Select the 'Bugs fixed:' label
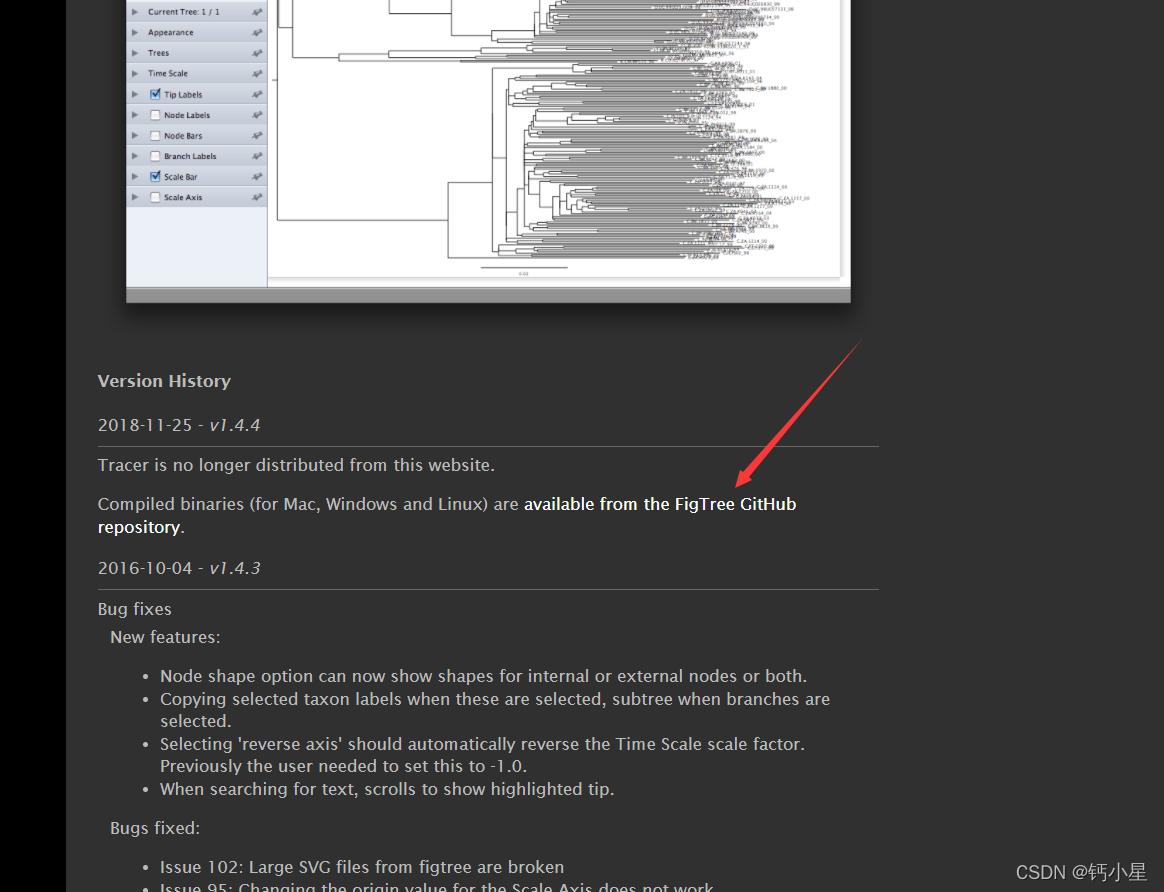The image size is (1164, 892). pos(155,828)
